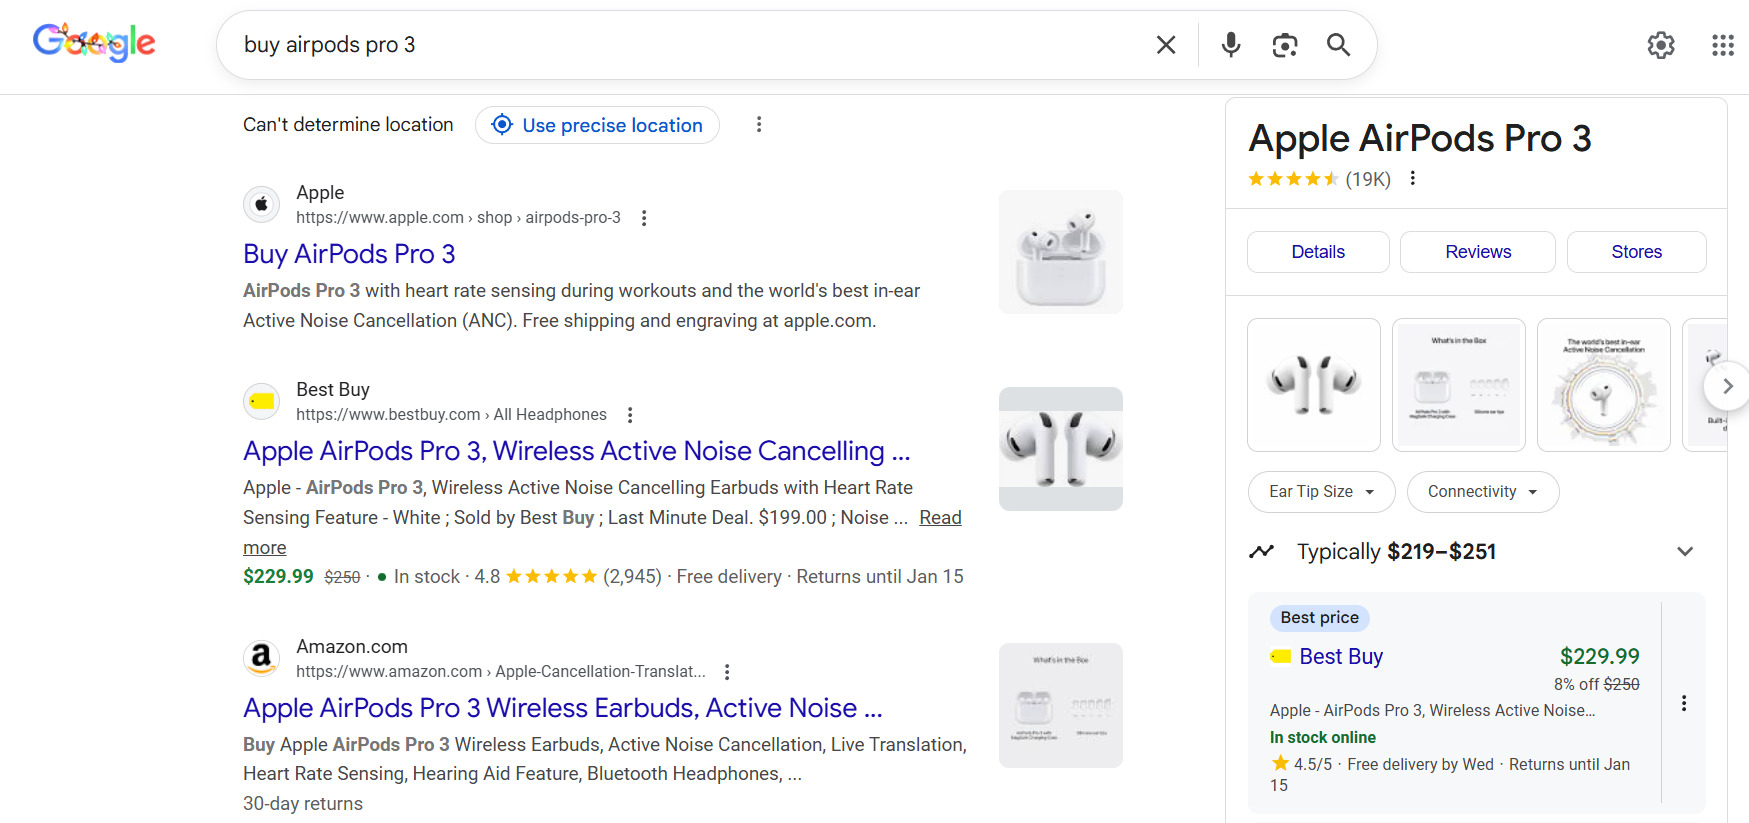
Task: Open Buy AirPods Pro 3 link
Action: [x=349, y=254]
